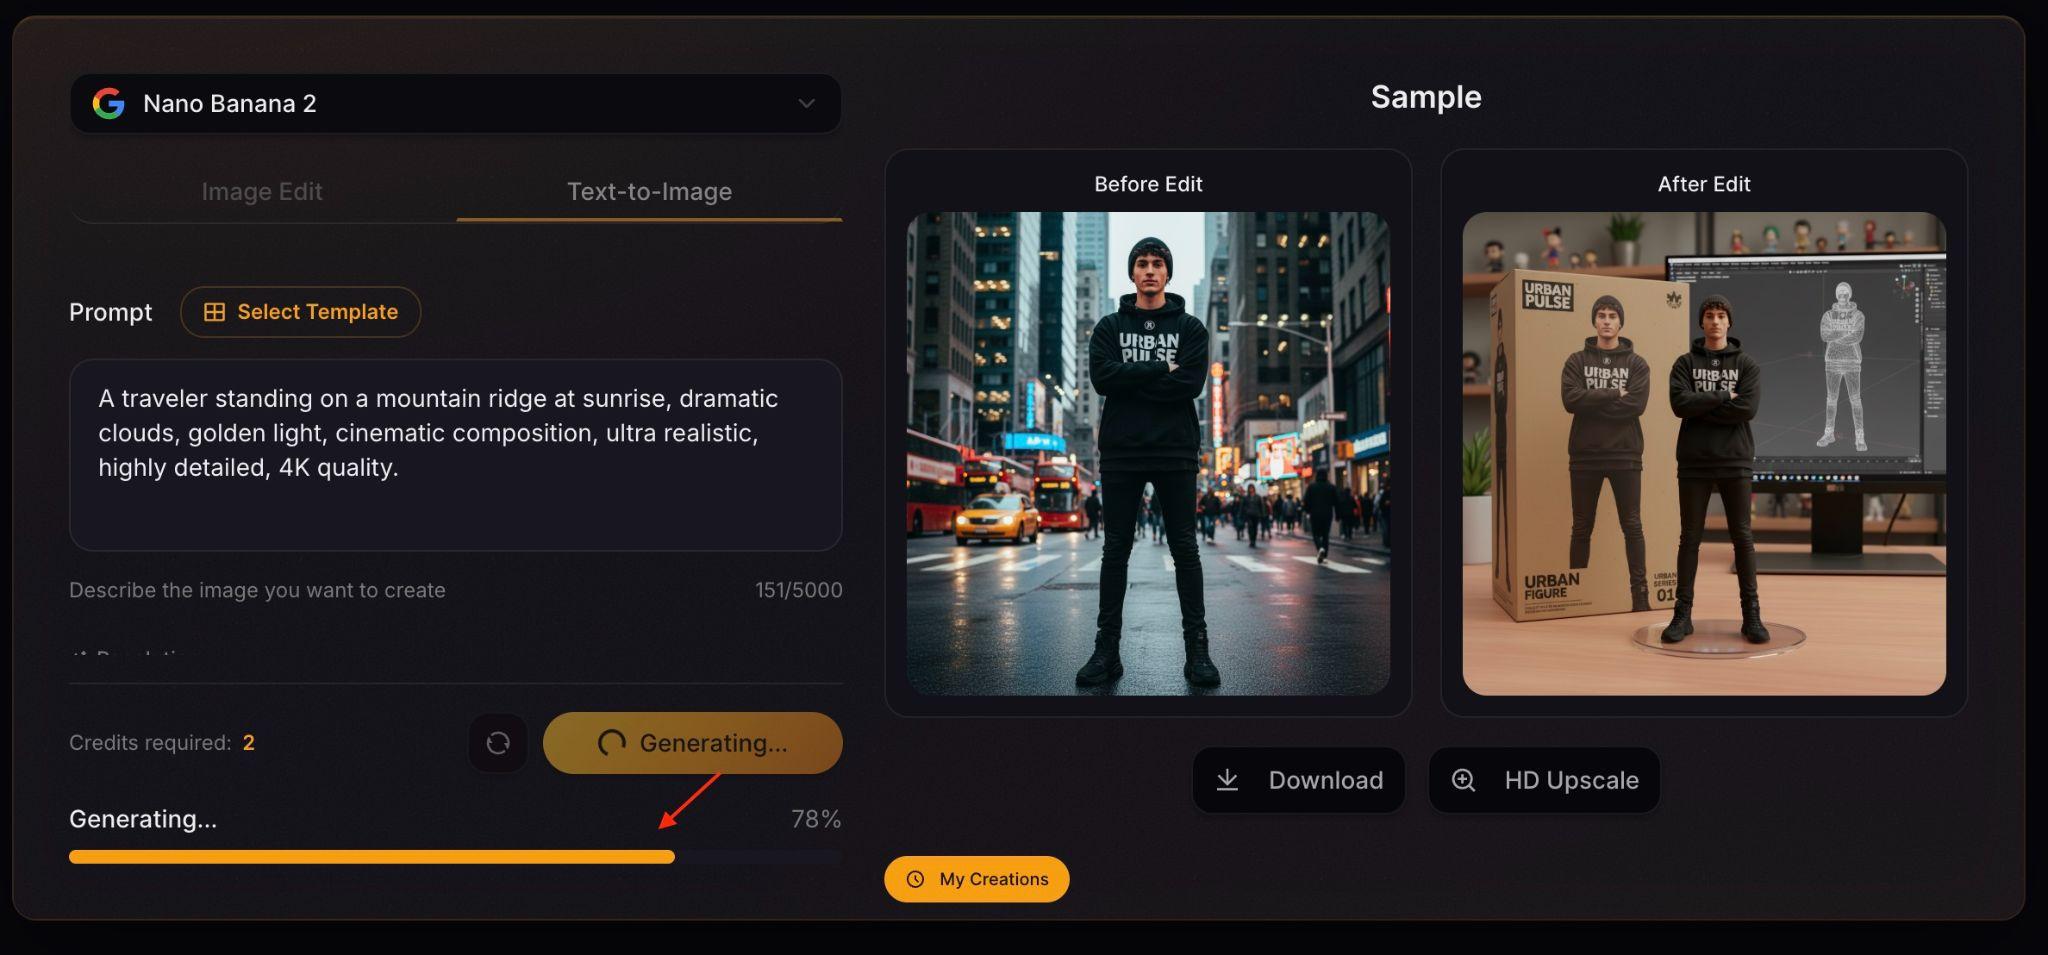Click the Prompt label

pyautogui.click(x=110, y=312)
